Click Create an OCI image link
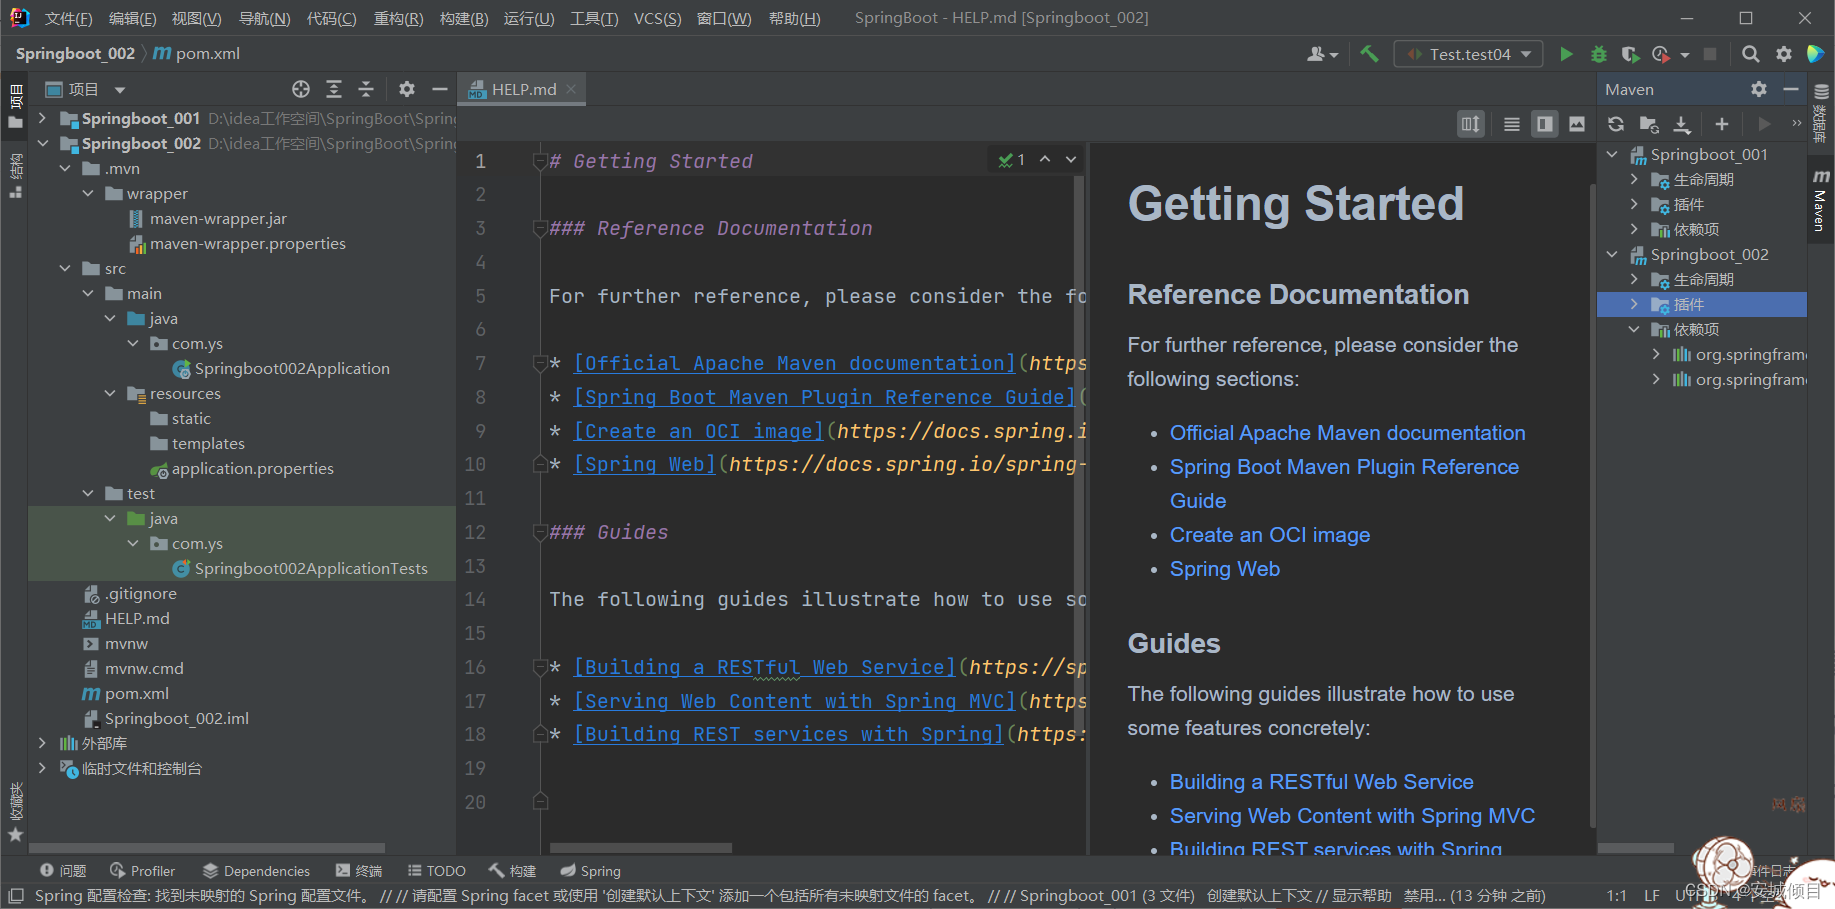The height and width of the screenshot is (909, 1835). coord(1269,535)
